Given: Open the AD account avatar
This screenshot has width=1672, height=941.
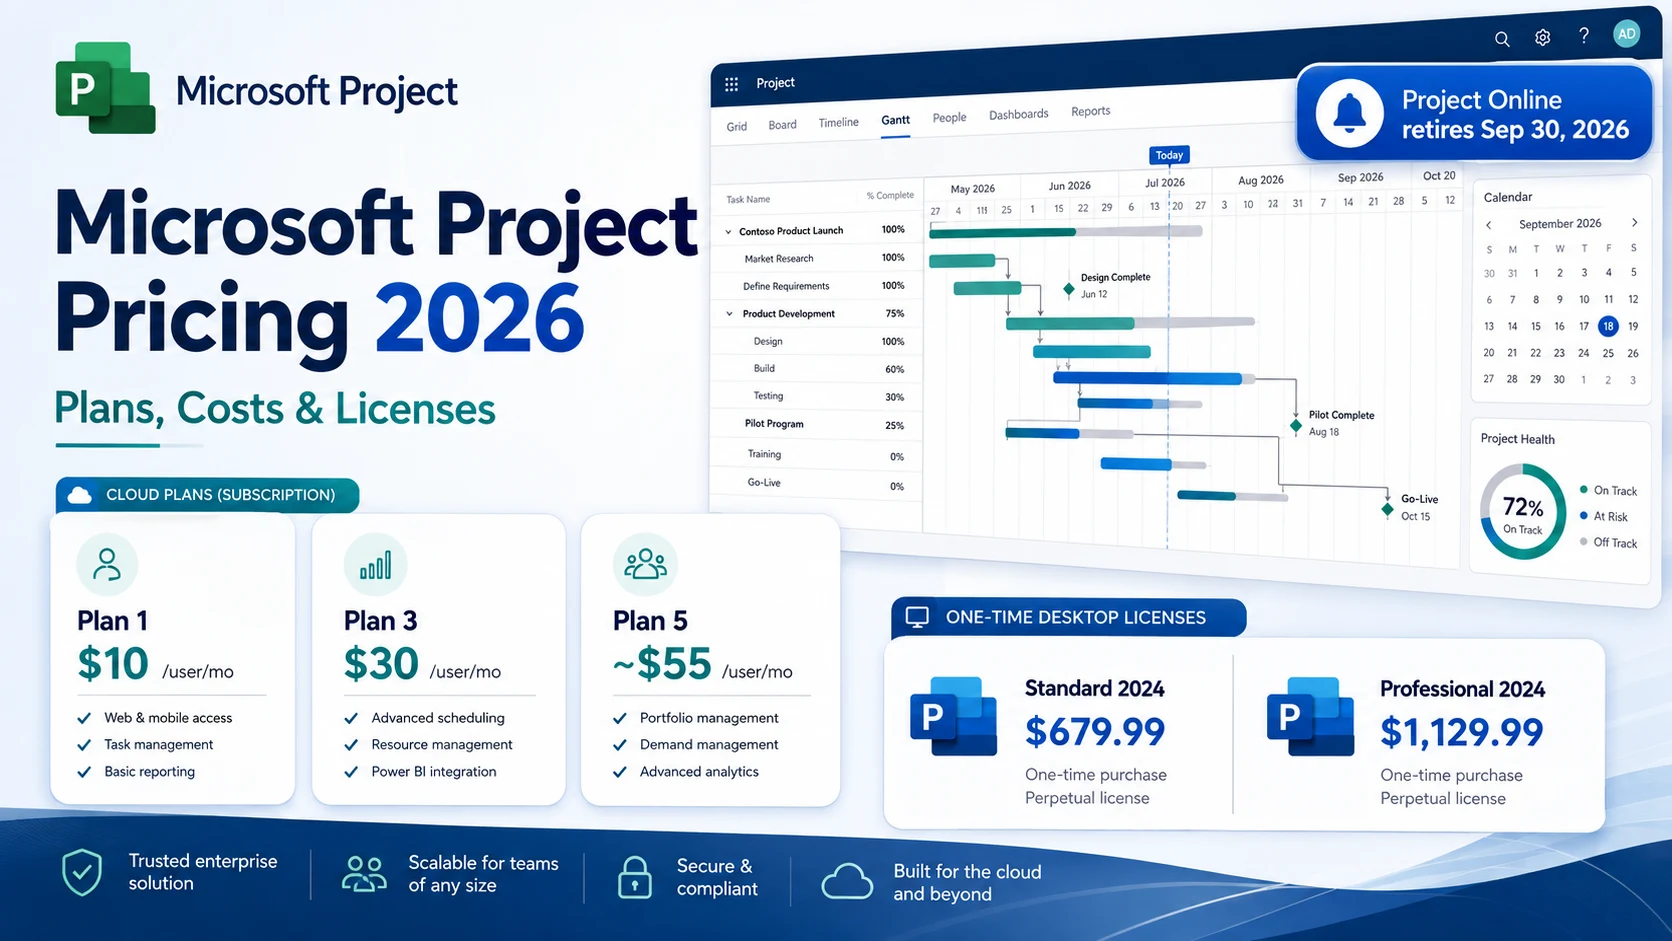Looking at the screenshot, I should [1627, 34].
